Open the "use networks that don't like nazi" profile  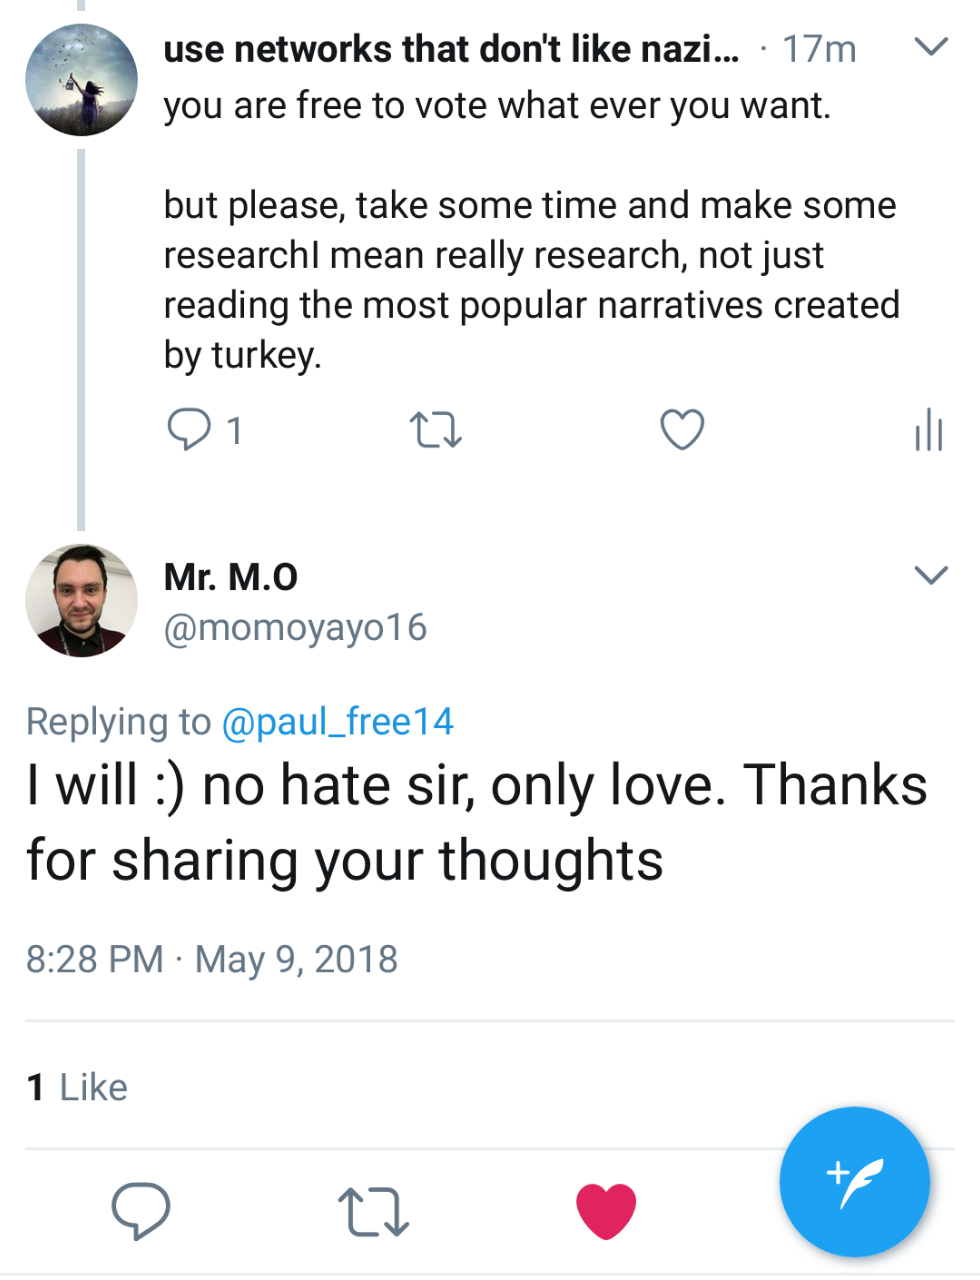tap(451, 48)
